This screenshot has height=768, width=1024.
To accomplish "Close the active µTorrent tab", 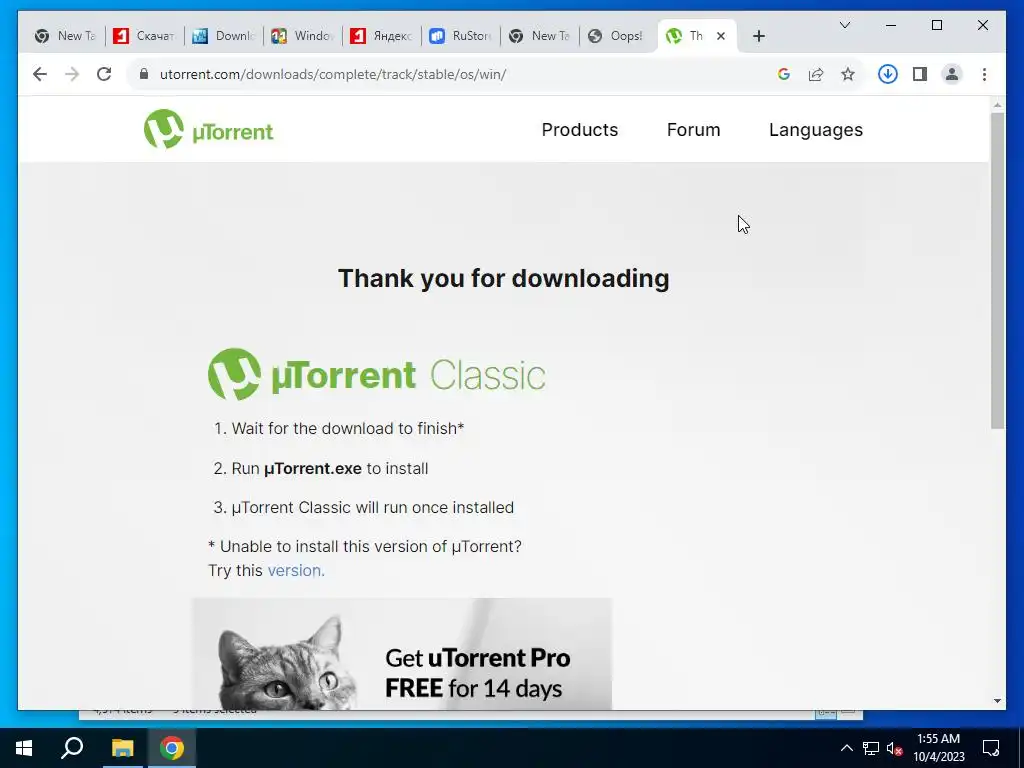I will tap(721, 37).
